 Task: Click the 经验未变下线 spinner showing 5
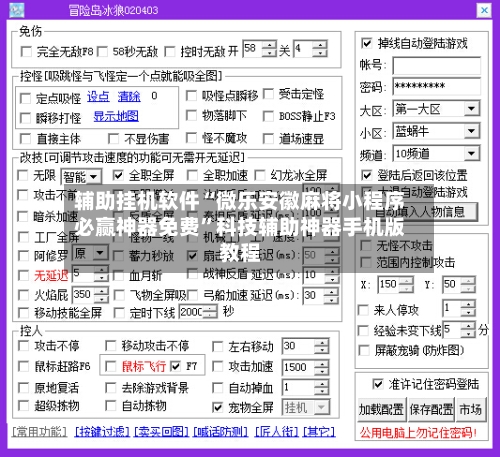click(459, 330)
